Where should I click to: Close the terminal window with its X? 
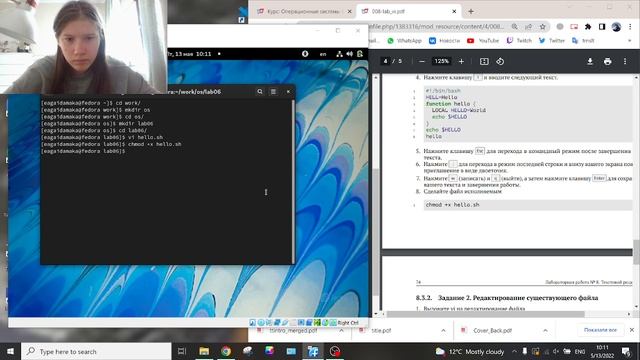288,91
